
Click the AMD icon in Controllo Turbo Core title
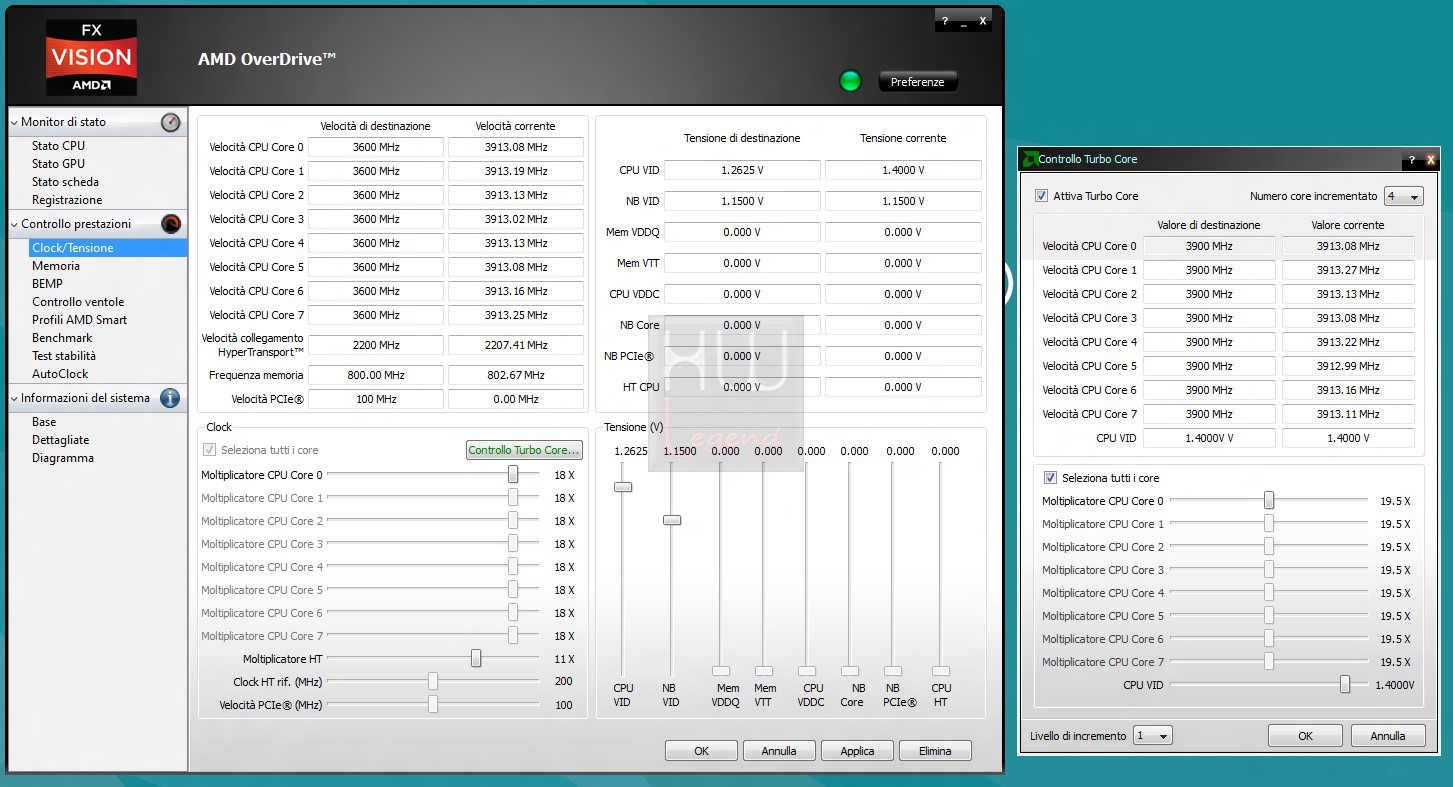pyautogui.click(x=1029, y=159)
